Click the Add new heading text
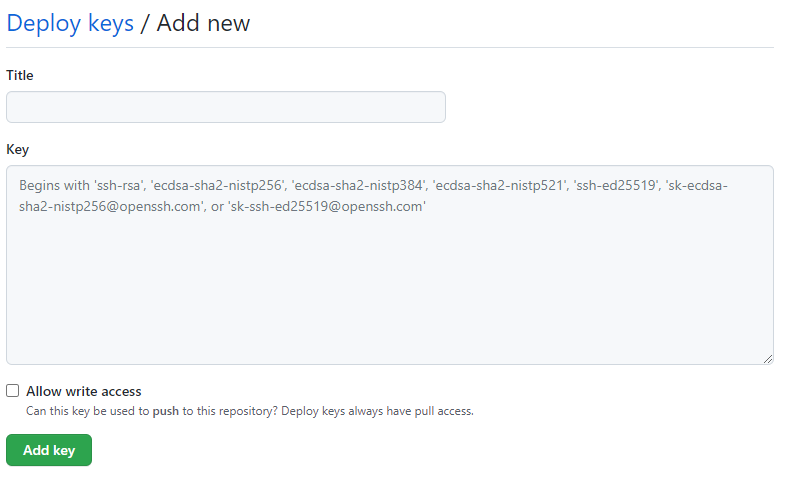The width and height of the screenshot is (786, 481). tap(203, 24)
